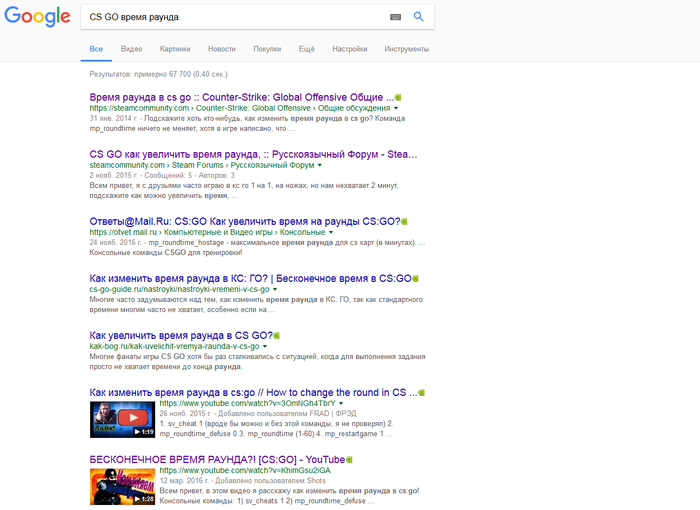Click green badge after Ответы@Mail.Ru result title
Image resolution: width=700 pixels, height=510 pixels.
pos(404,222)
